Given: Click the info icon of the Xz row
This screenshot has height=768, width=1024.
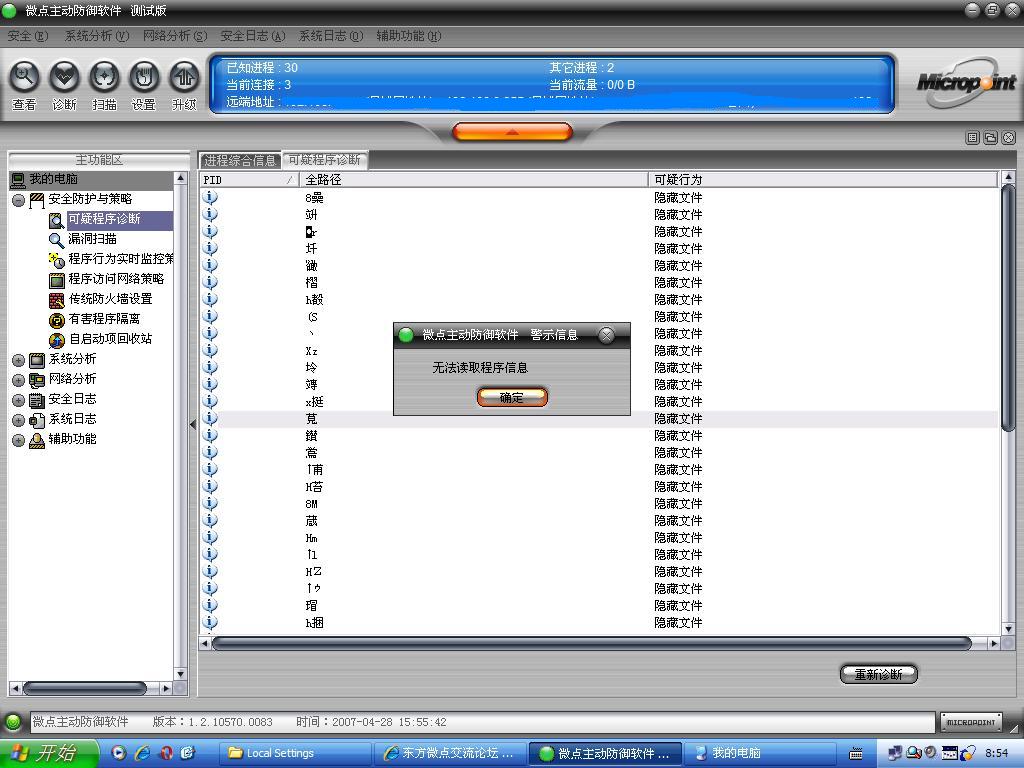Looking at the screenshot, I should pyautogui.click(x=210, y=350).
